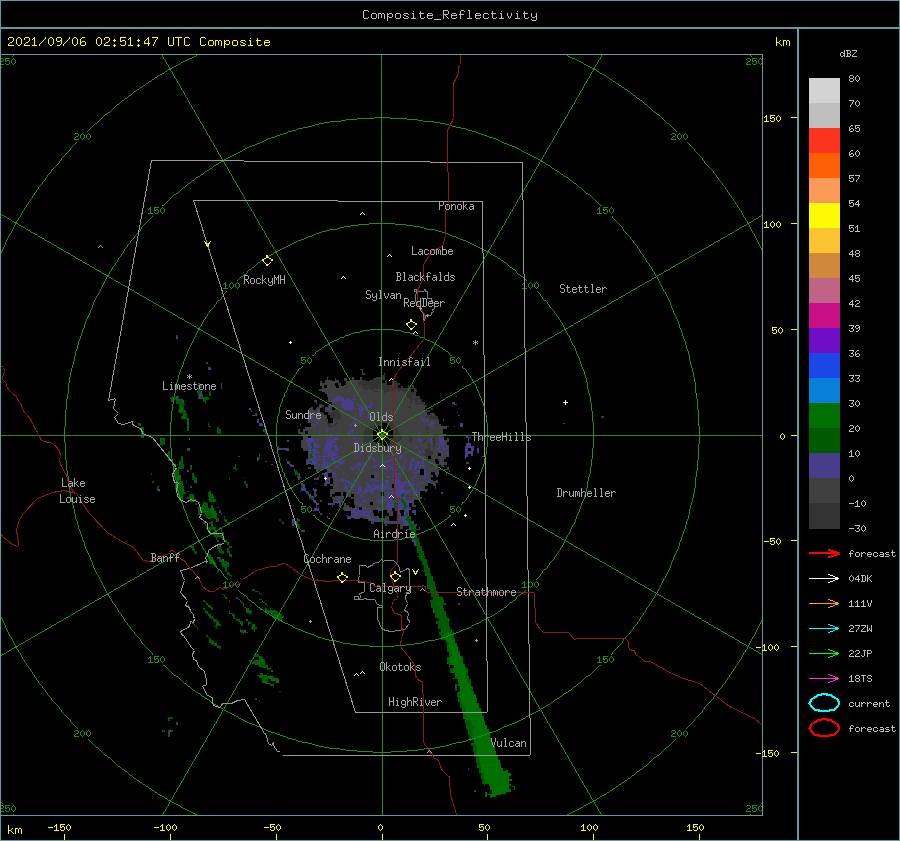The width and height of the screenshot is (900, 841).
Task: Click the Strathmore label
Action: tap(486, 592)
